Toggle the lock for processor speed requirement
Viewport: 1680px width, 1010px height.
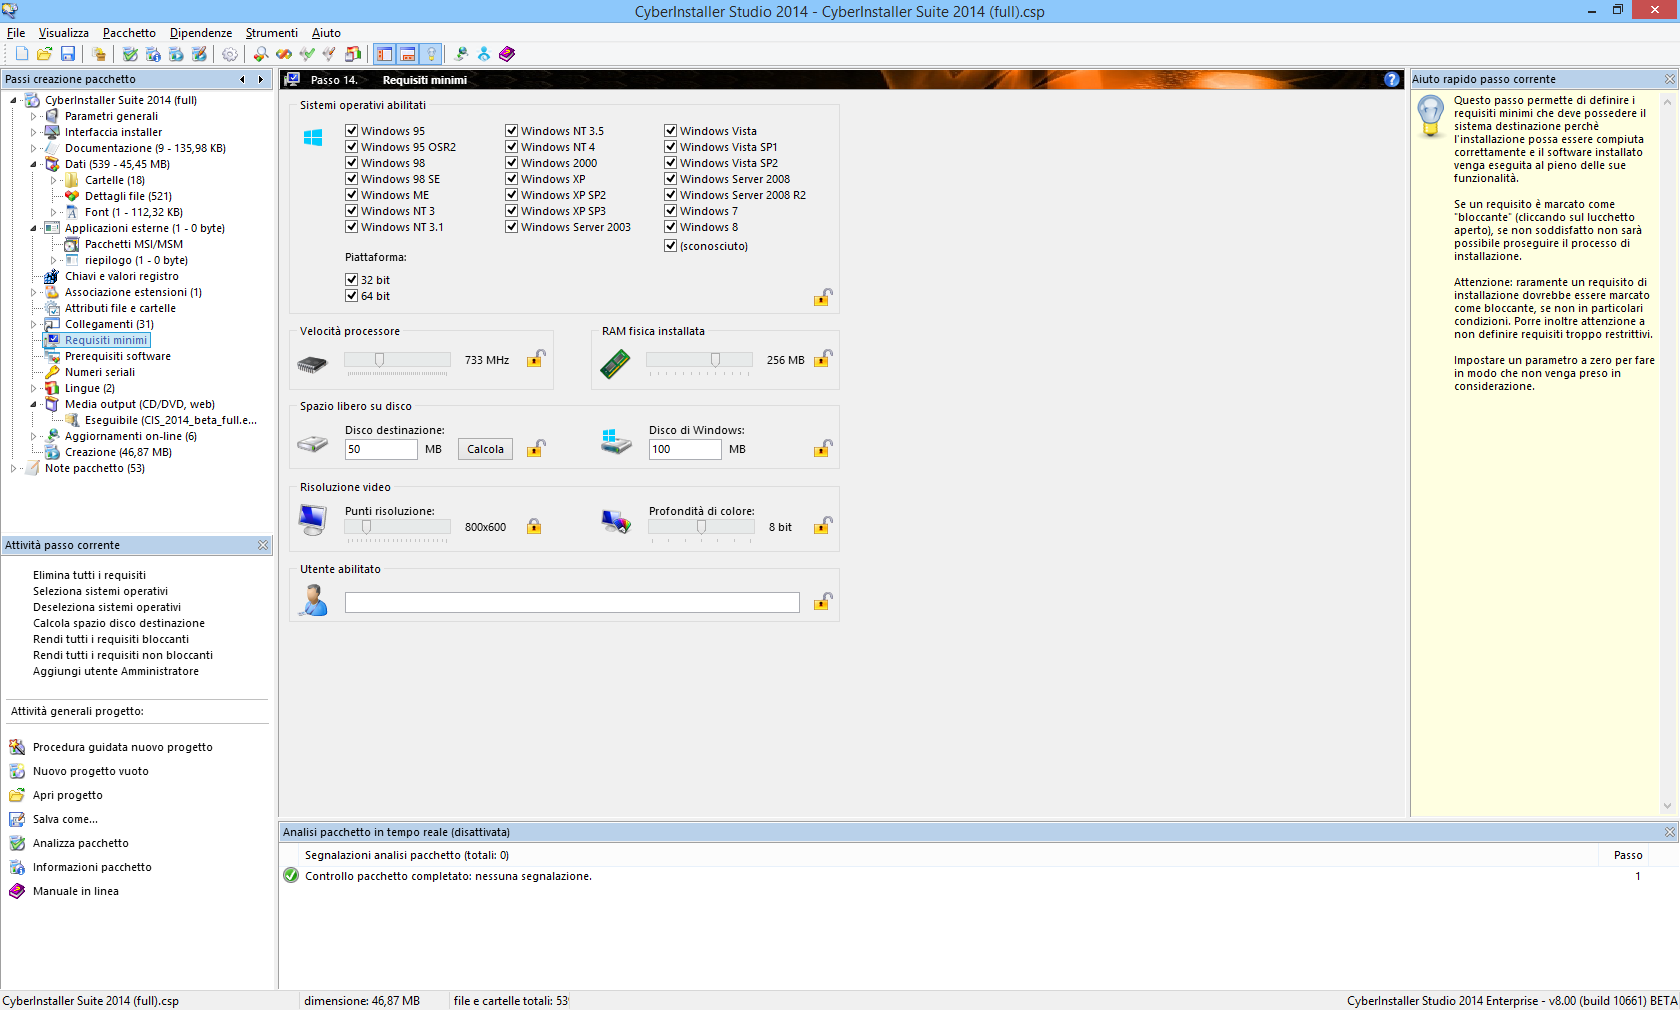pos(536,358)
